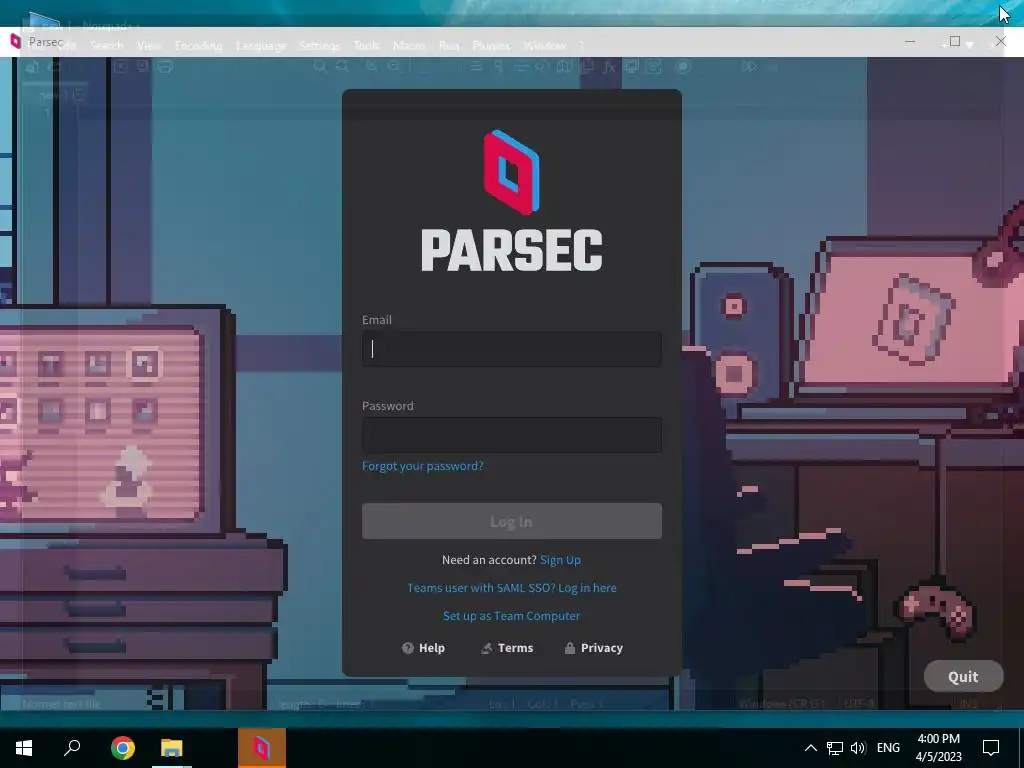Switch input language via ENG indicator
Screen dimensions: 1024x768
[888, 748]
